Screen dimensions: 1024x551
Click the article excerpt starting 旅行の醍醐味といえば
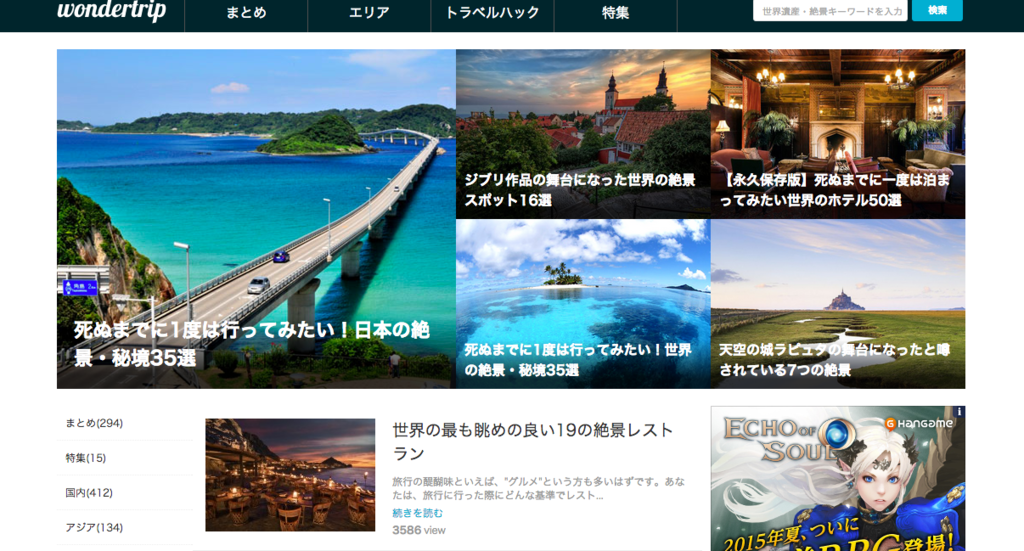point(539,488)
